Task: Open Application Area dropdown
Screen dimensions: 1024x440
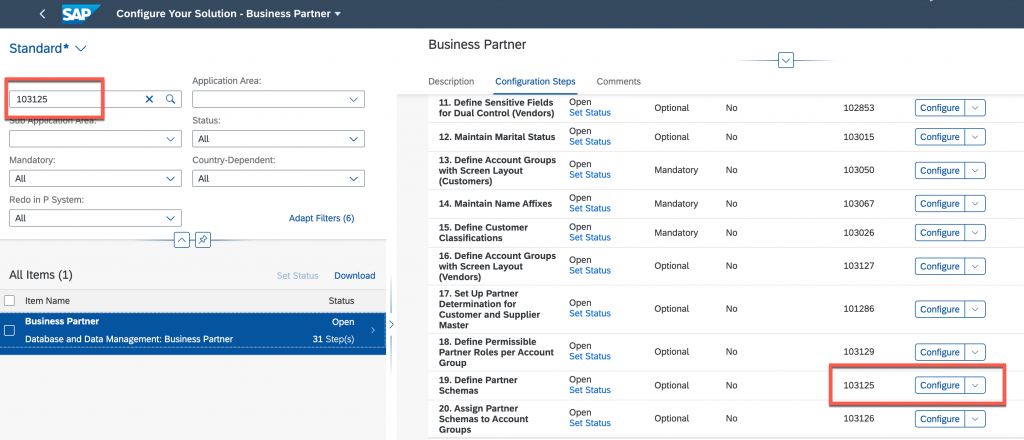Action: point(353,99)
